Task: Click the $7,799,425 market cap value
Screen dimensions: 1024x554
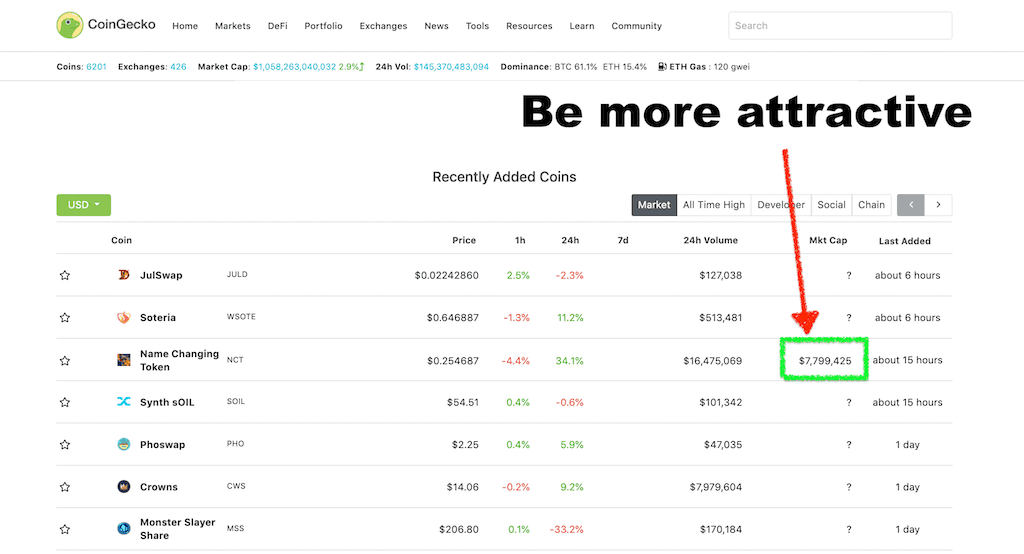Action: pos(825,361)
